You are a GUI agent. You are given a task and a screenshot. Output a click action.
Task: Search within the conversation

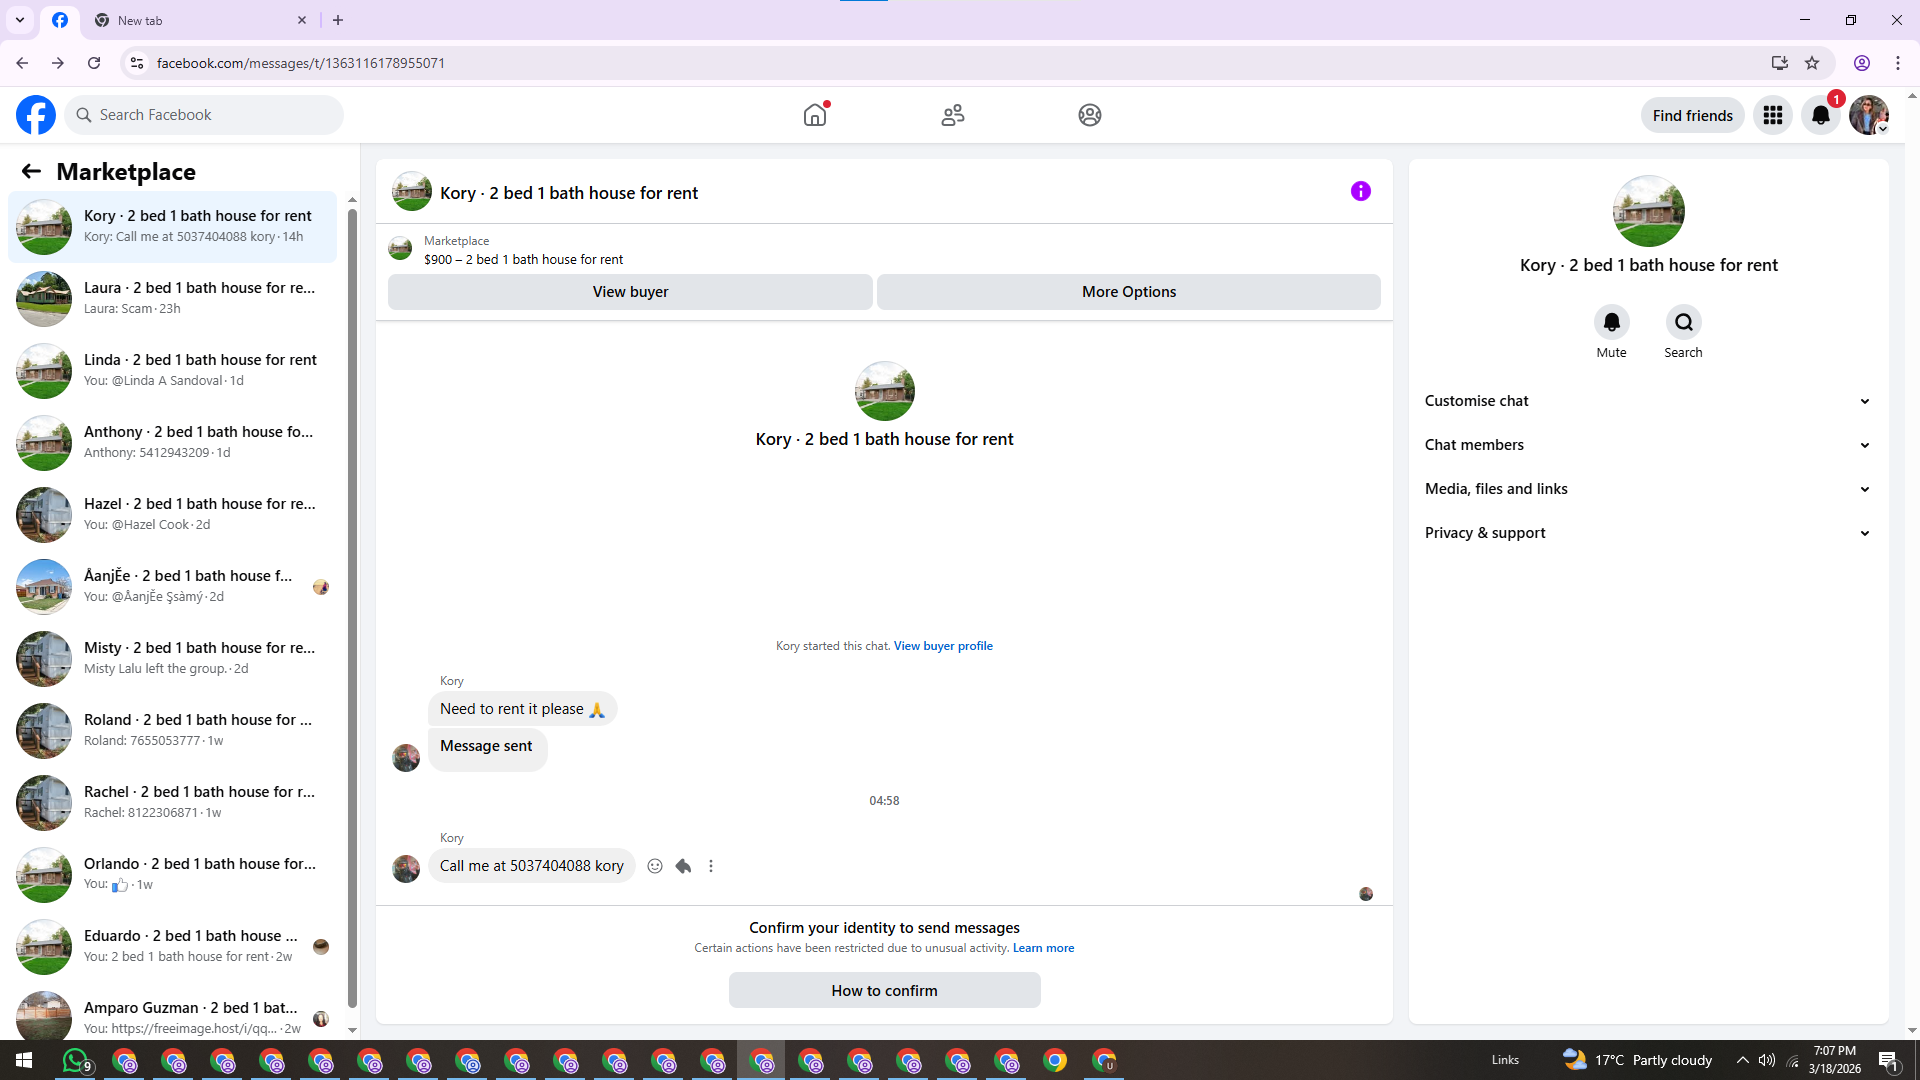click(1683, 322)
